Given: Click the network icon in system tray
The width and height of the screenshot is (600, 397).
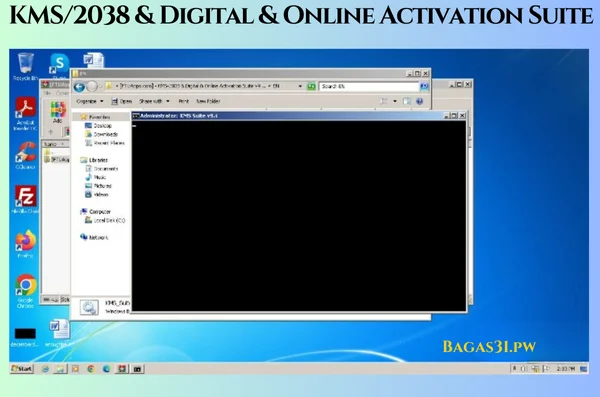Looking at the screenshot, I should click(x=535, y=369).
